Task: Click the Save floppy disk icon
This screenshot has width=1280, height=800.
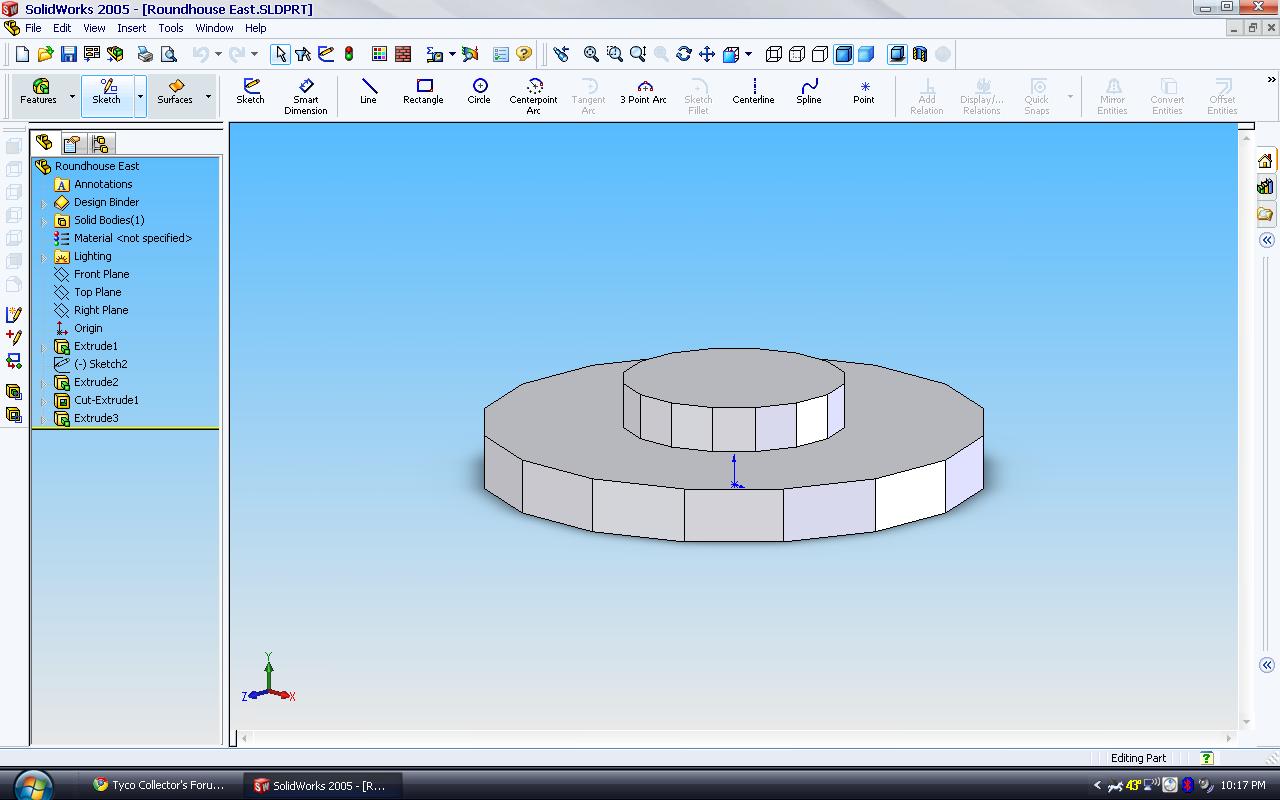Action: (x=68, y=54)
